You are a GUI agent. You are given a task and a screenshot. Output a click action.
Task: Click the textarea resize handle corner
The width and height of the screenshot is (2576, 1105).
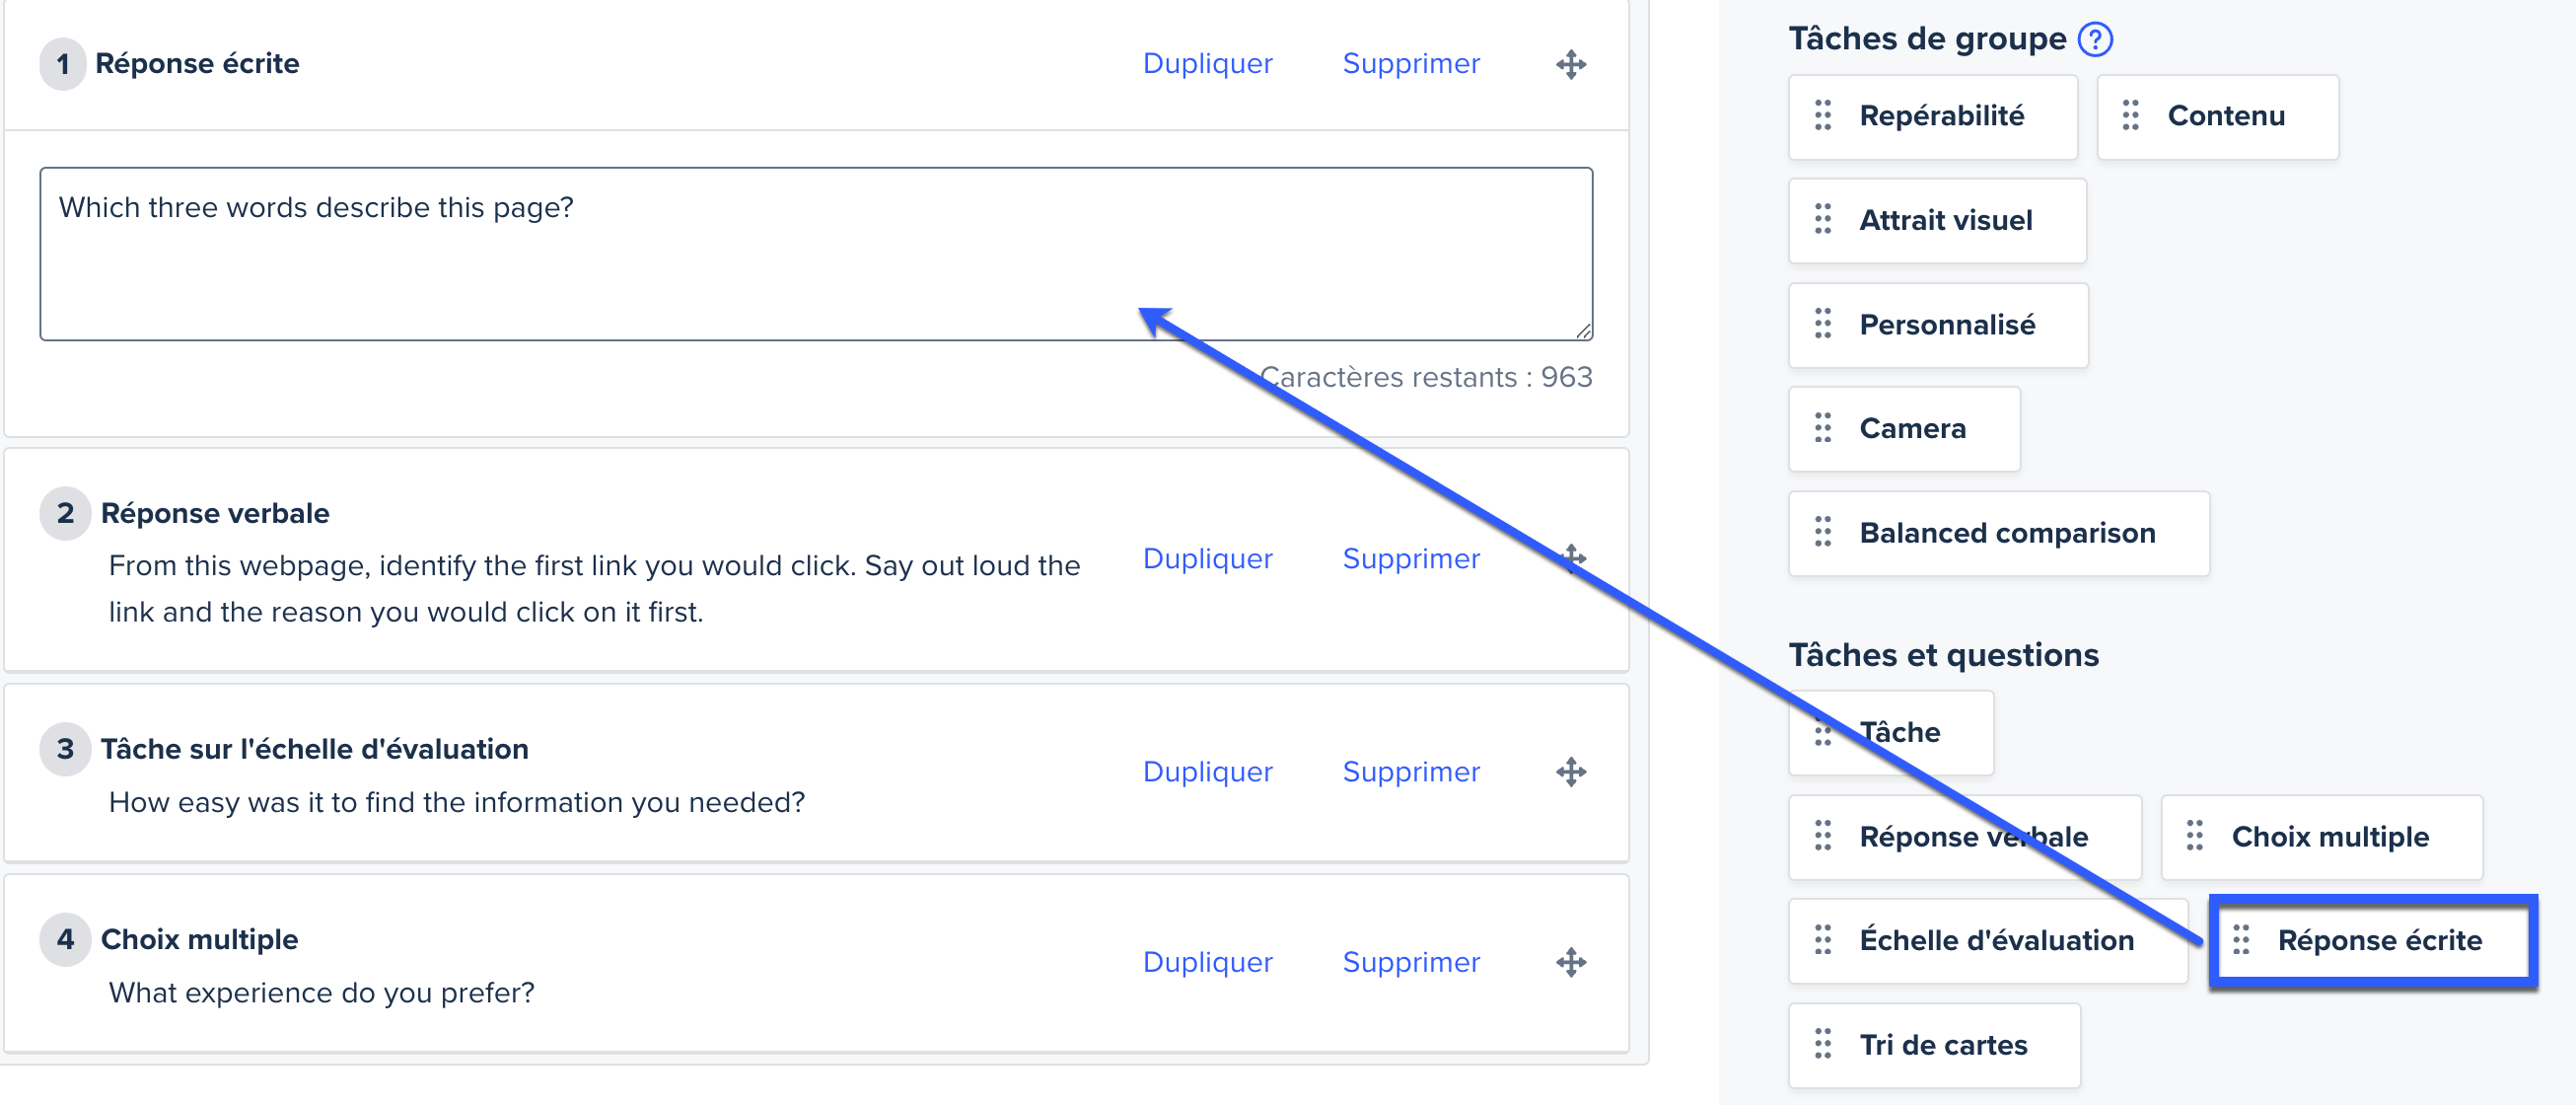1583,331
